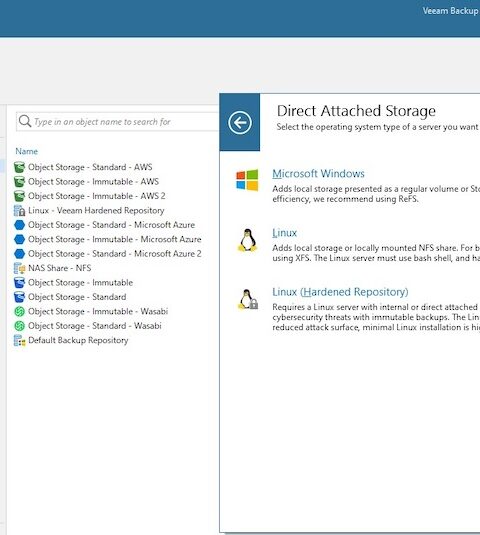Image resolution: width=480 pixels, height=535 pixels.
Task: Select 'Object Storage - Standard' row text
Action: [77, 297]
